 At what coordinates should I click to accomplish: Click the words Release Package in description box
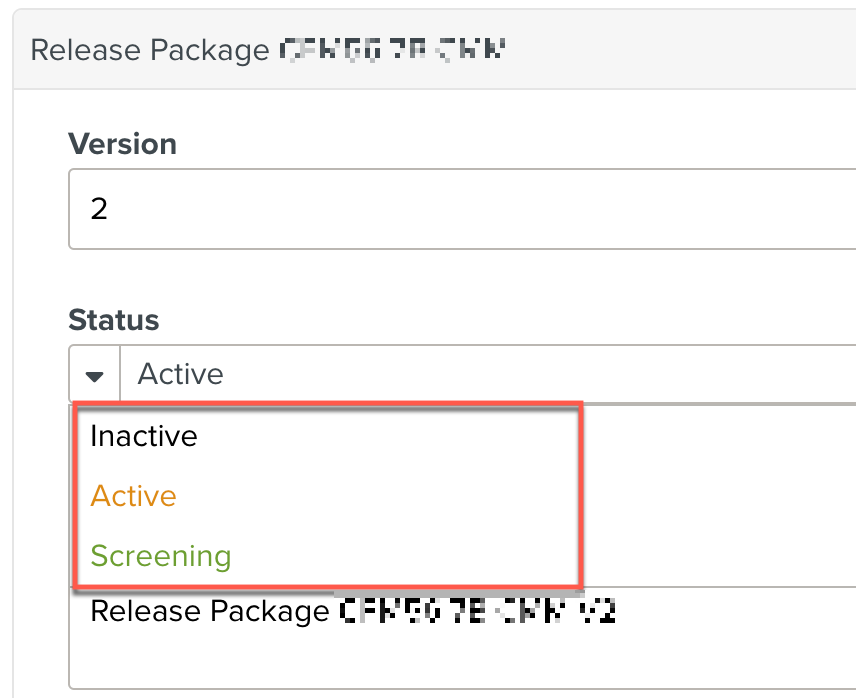tap(210, 611)
